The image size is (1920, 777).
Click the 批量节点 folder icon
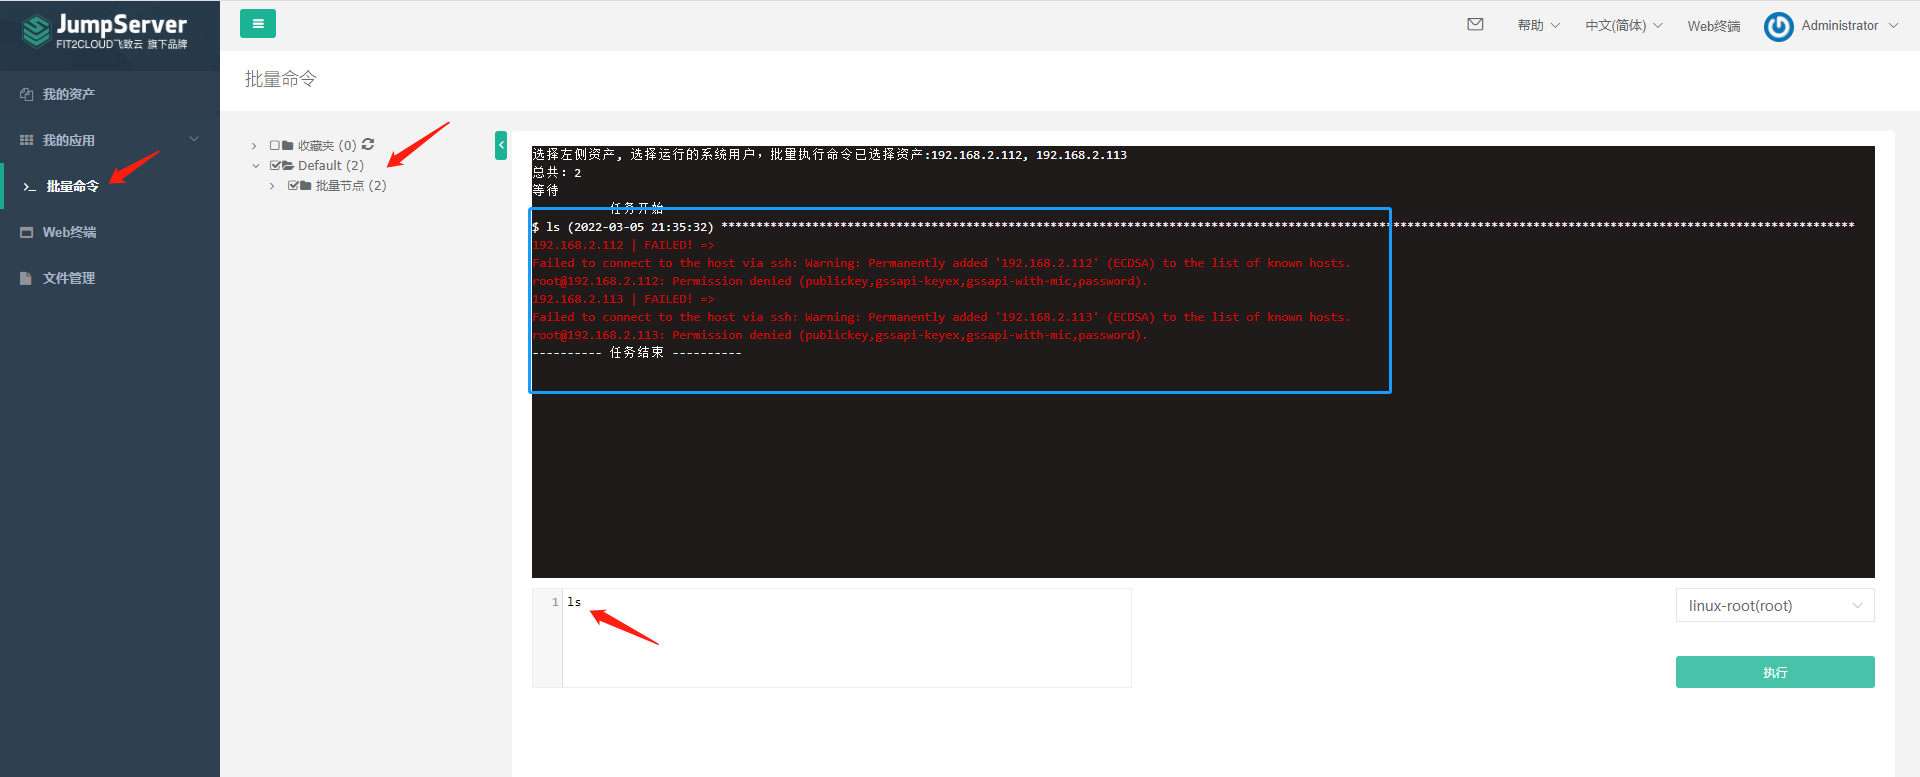click(306, 185)
